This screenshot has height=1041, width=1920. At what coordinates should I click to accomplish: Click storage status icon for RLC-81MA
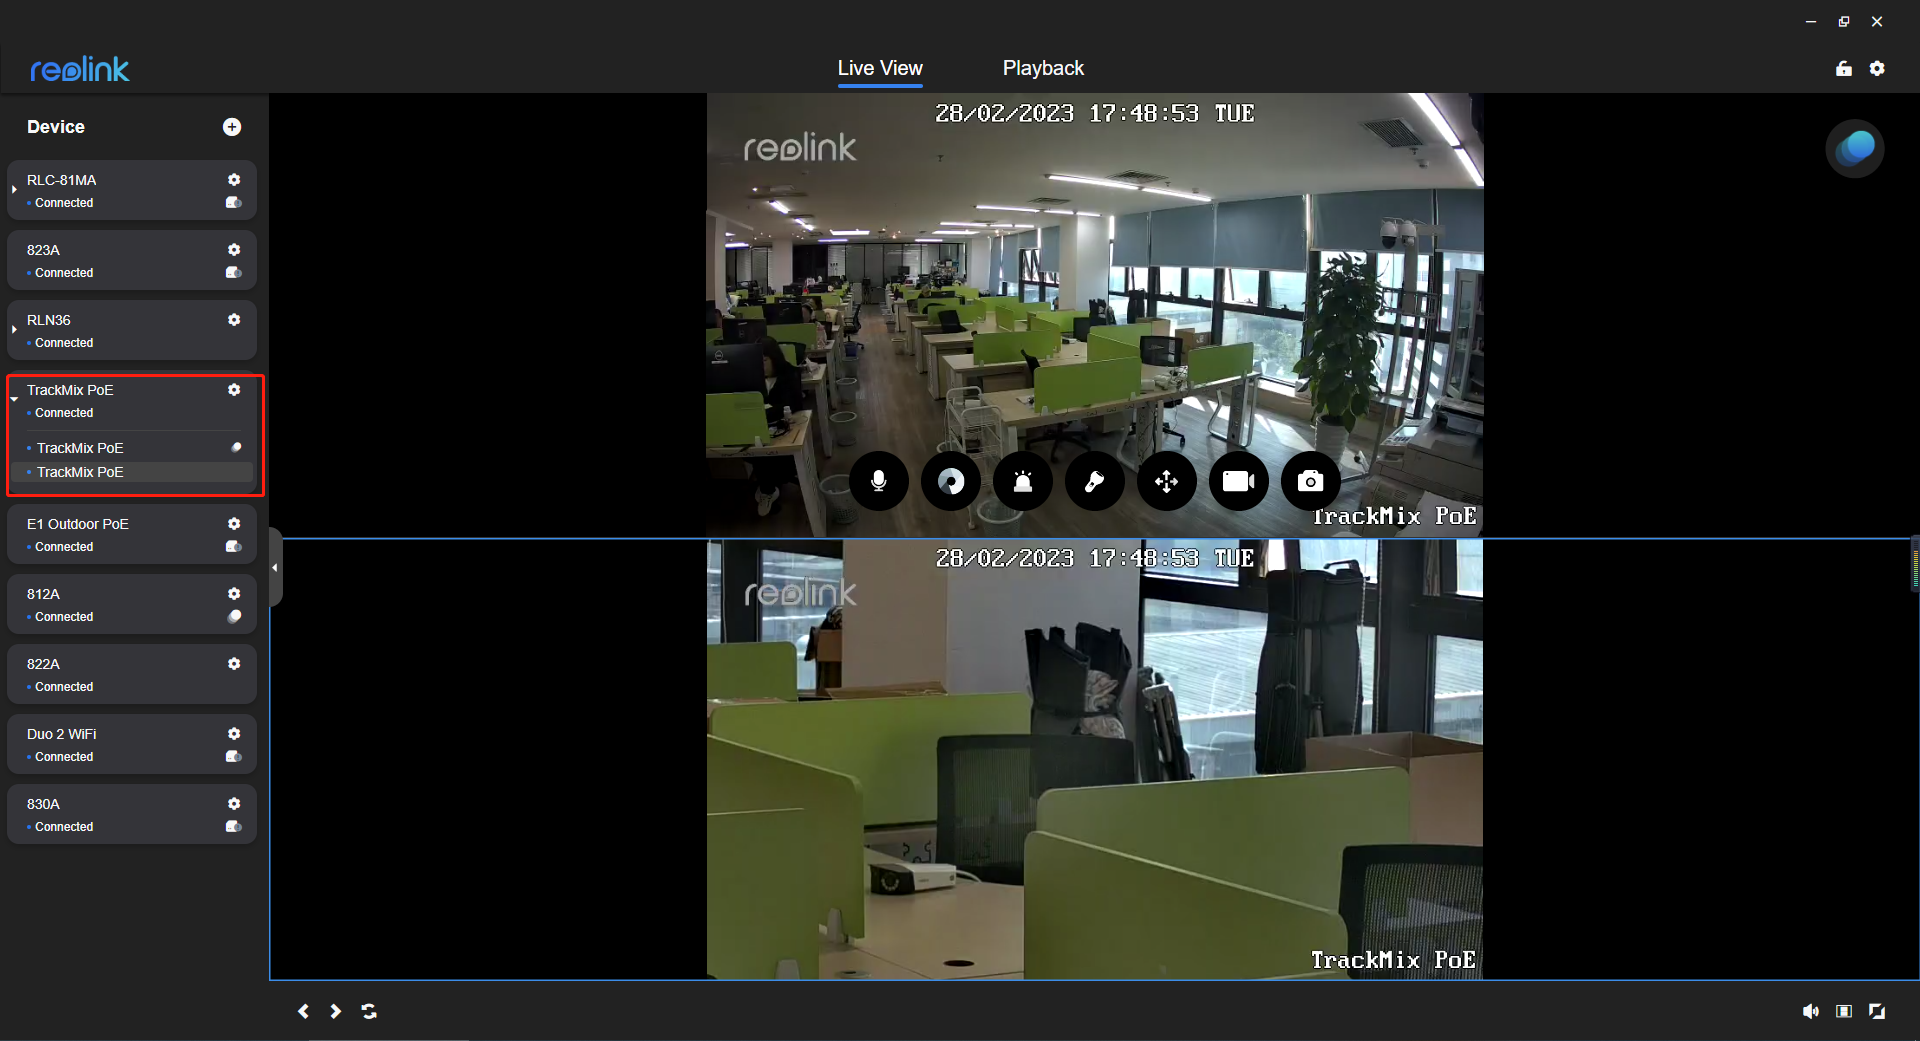[x=234, y=203]
